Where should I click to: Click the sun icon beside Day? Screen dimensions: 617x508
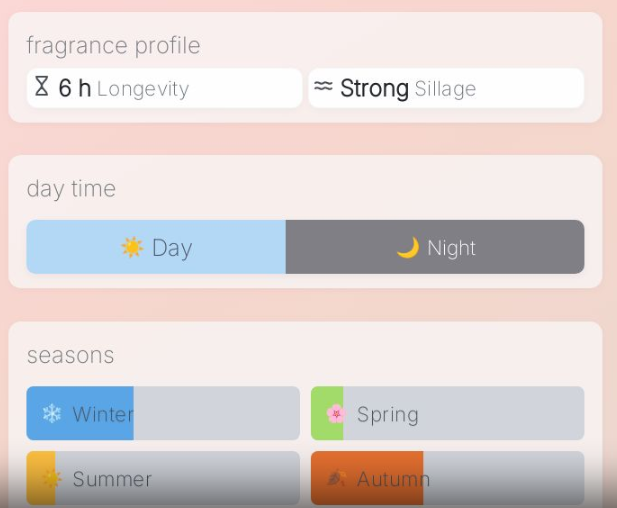coord(132,247)
